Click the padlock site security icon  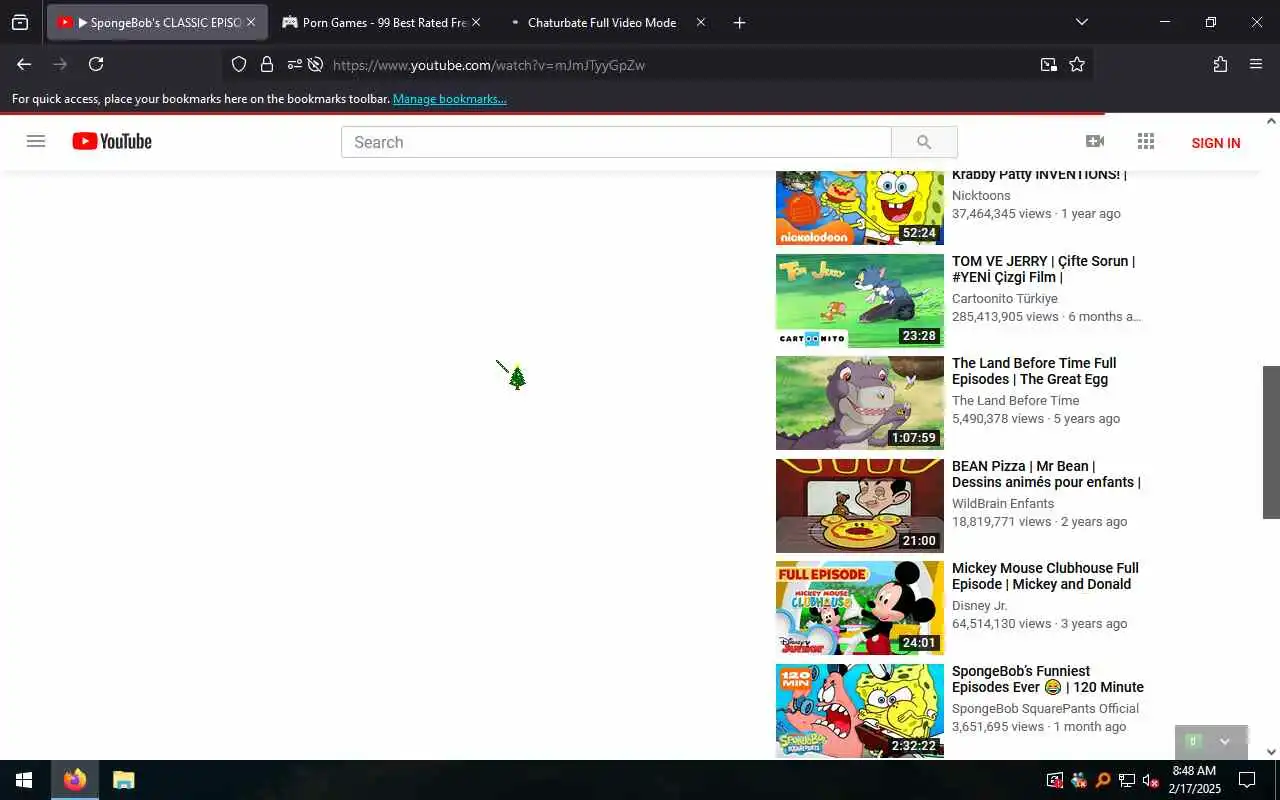tap(267, 64)
